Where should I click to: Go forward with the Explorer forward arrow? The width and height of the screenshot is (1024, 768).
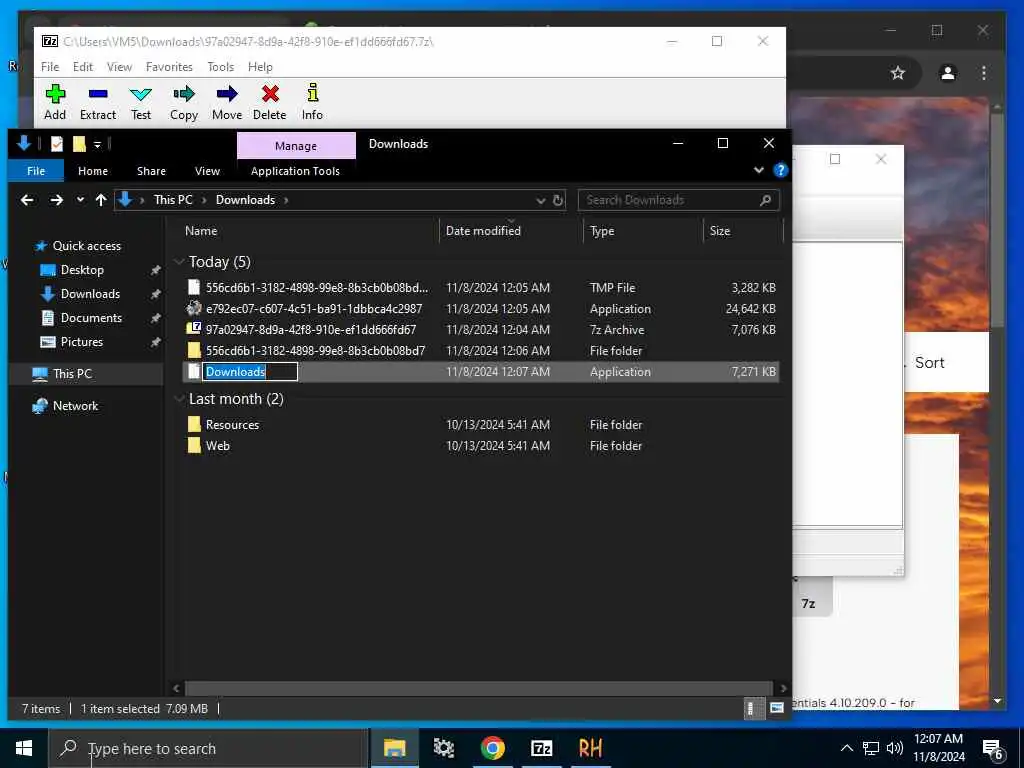(57, 200)
